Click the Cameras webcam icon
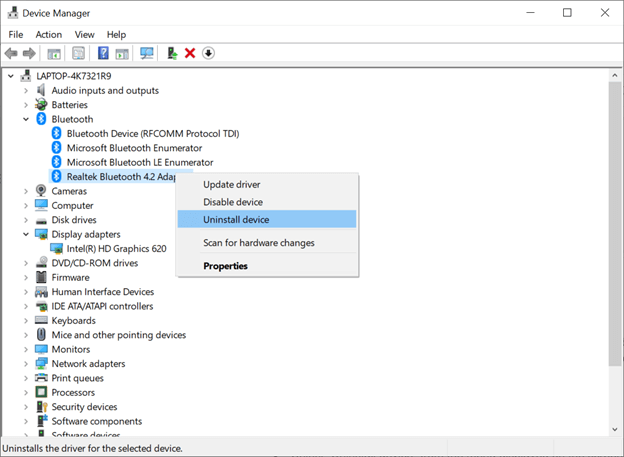 click(x=41, y=191)
